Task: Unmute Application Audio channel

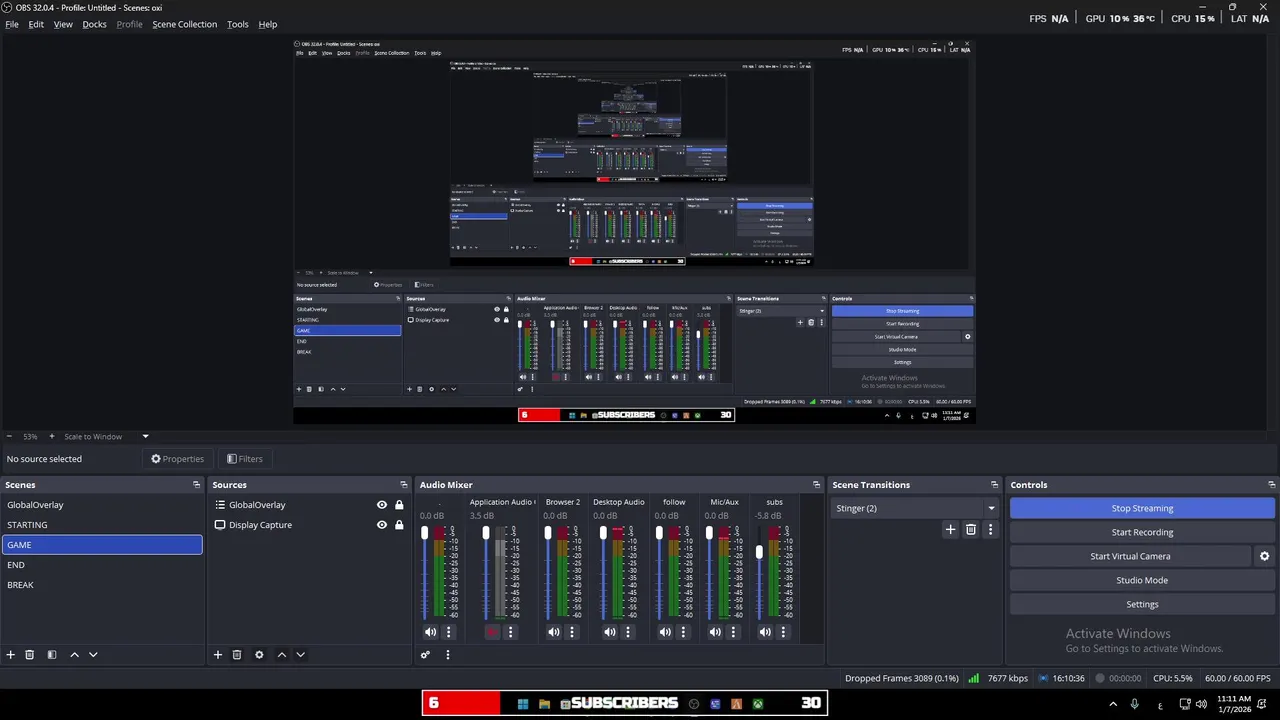Action: click(492, 632)
